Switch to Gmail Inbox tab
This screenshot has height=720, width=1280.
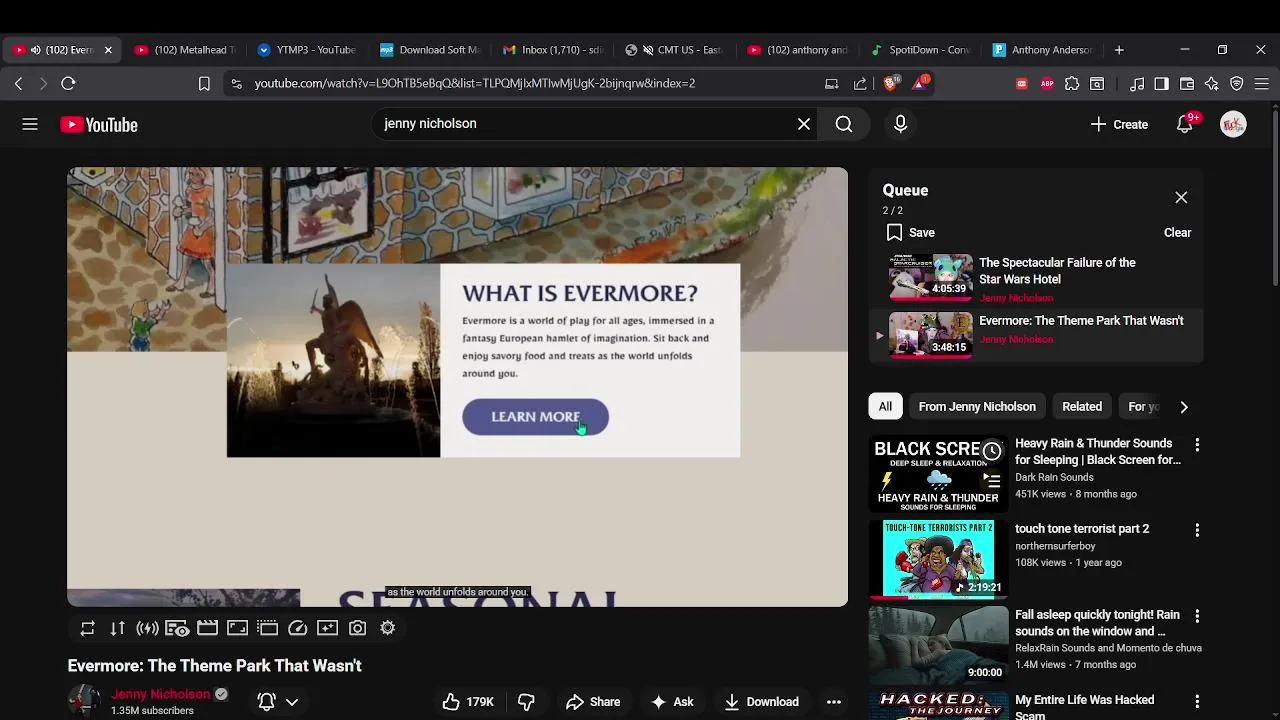click(553, 50)
